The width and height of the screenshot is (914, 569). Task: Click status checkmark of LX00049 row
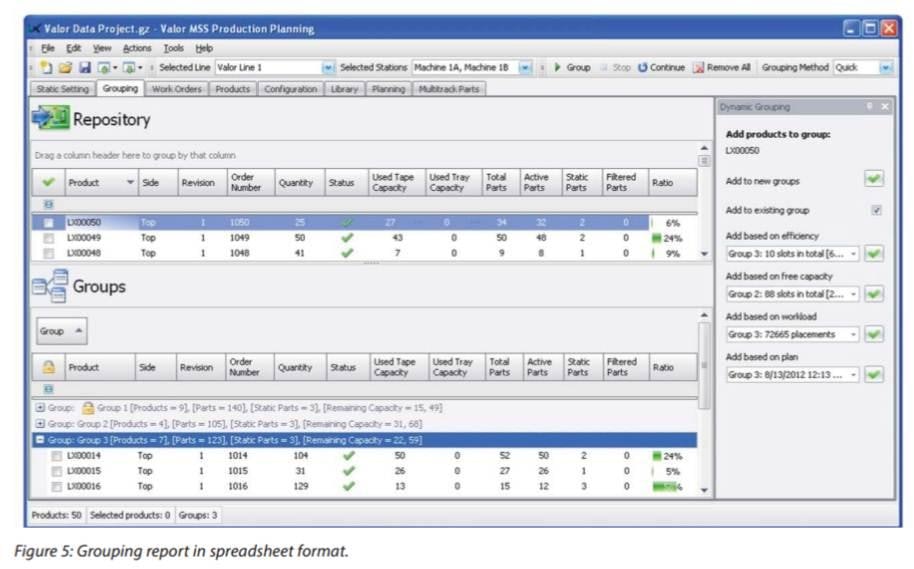point(347,238)
